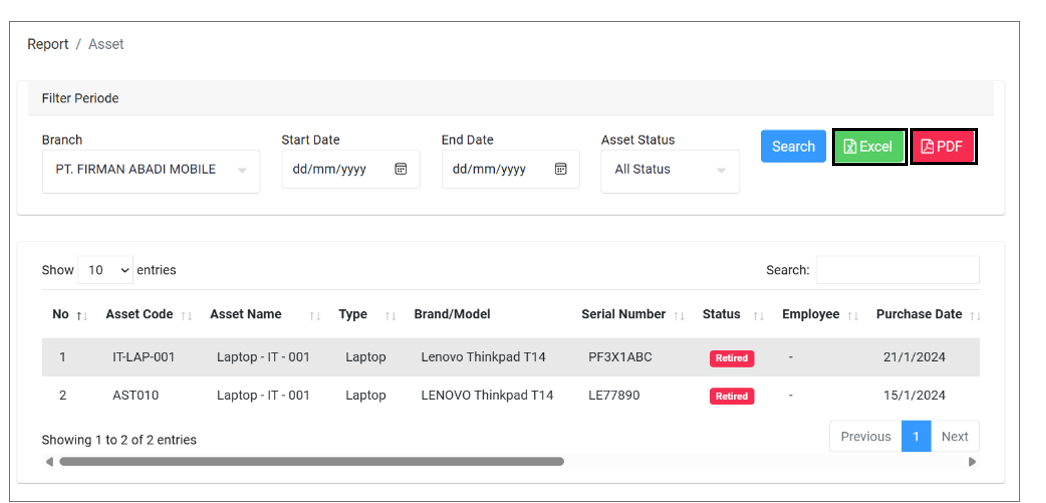Image resolution: width=1046 pixels, height=503 pixels.
Task: Sort by Status column arrows
Action: tap(758, 315)
